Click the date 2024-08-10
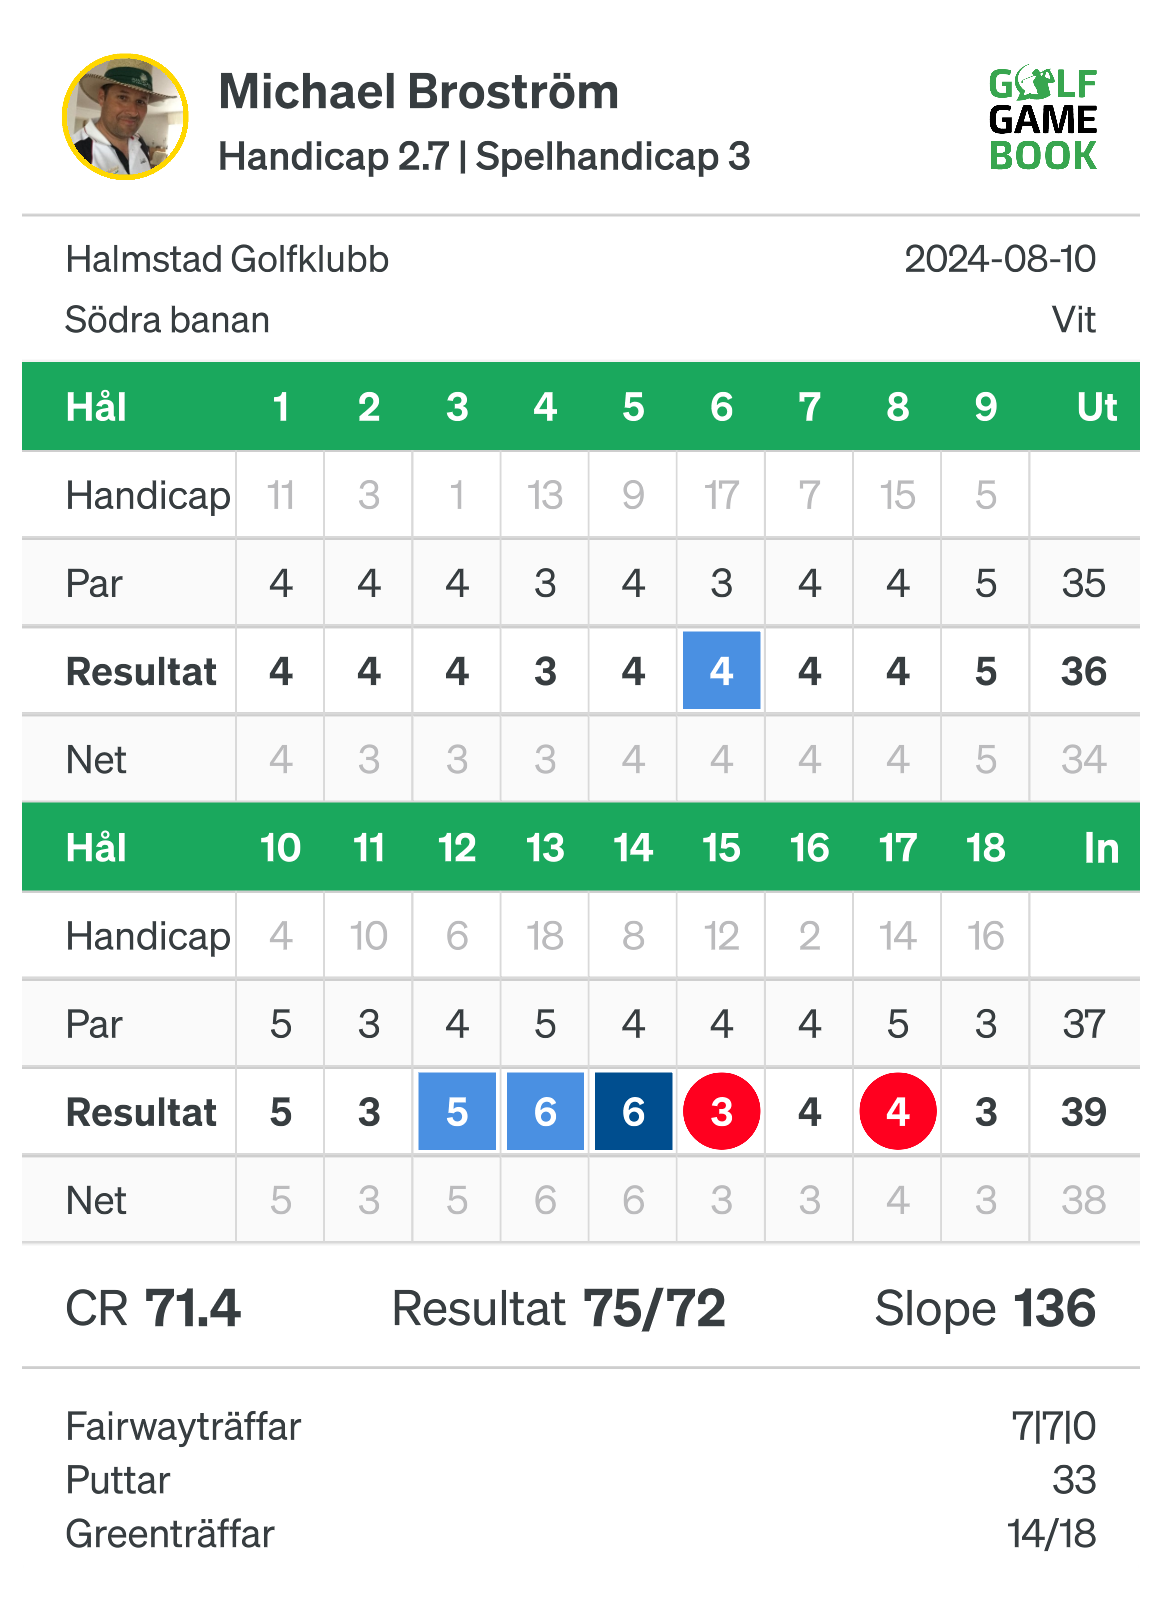 1000,260
